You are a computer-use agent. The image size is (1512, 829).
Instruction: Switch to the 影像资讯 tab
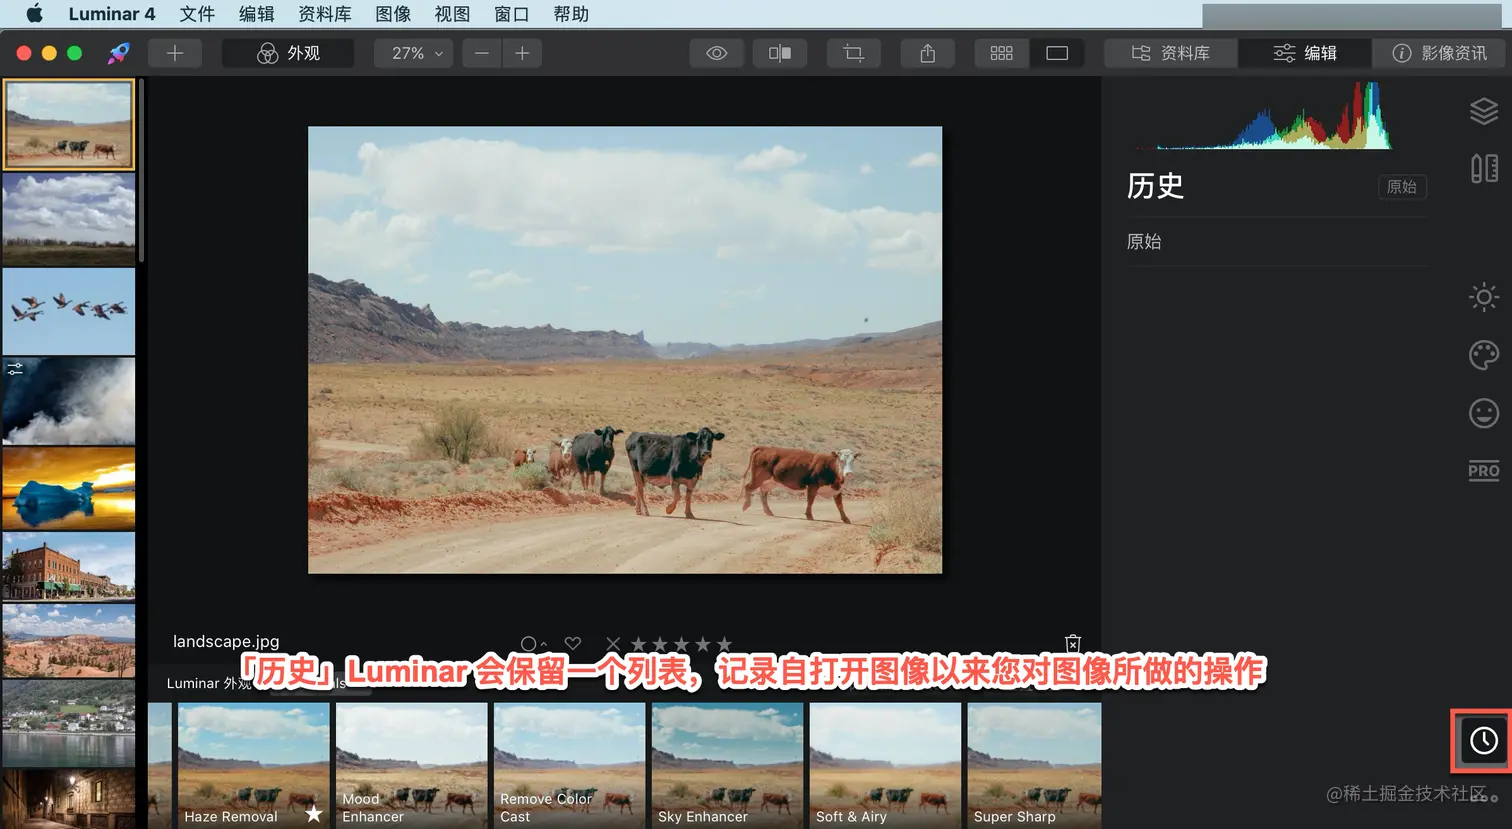point(1439,53)
